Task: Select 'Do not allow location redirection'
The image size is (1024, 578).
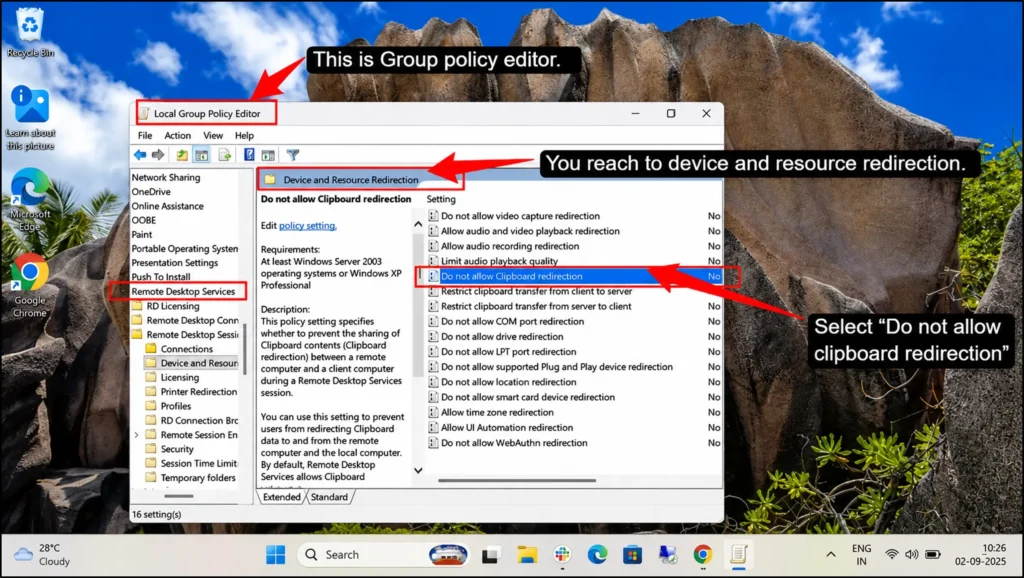Action: [509, 382]
